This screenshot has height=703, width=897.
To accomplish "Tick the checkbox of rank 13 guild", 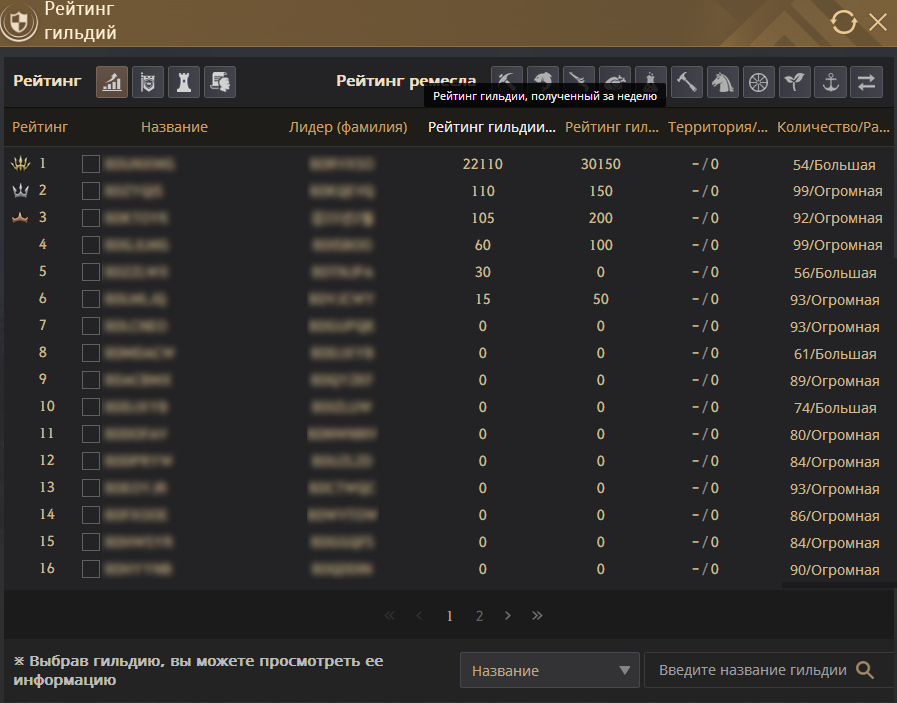I will pos(91,488).
